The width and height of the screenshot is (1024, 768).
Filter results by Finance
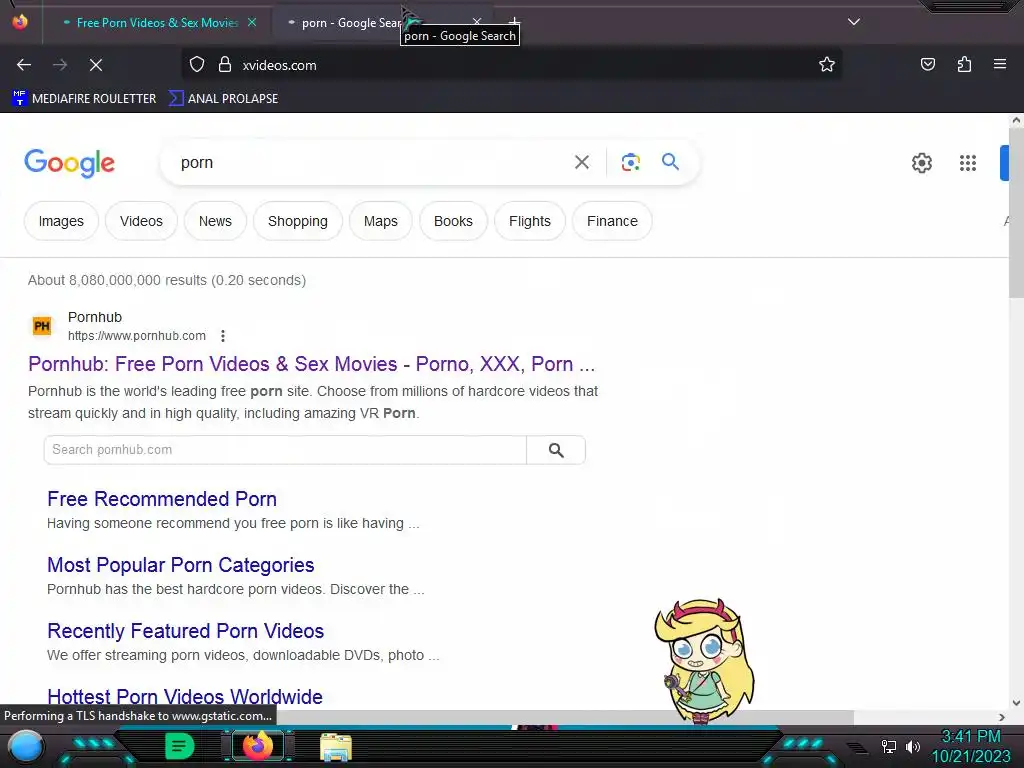click(x=612, y=221)
